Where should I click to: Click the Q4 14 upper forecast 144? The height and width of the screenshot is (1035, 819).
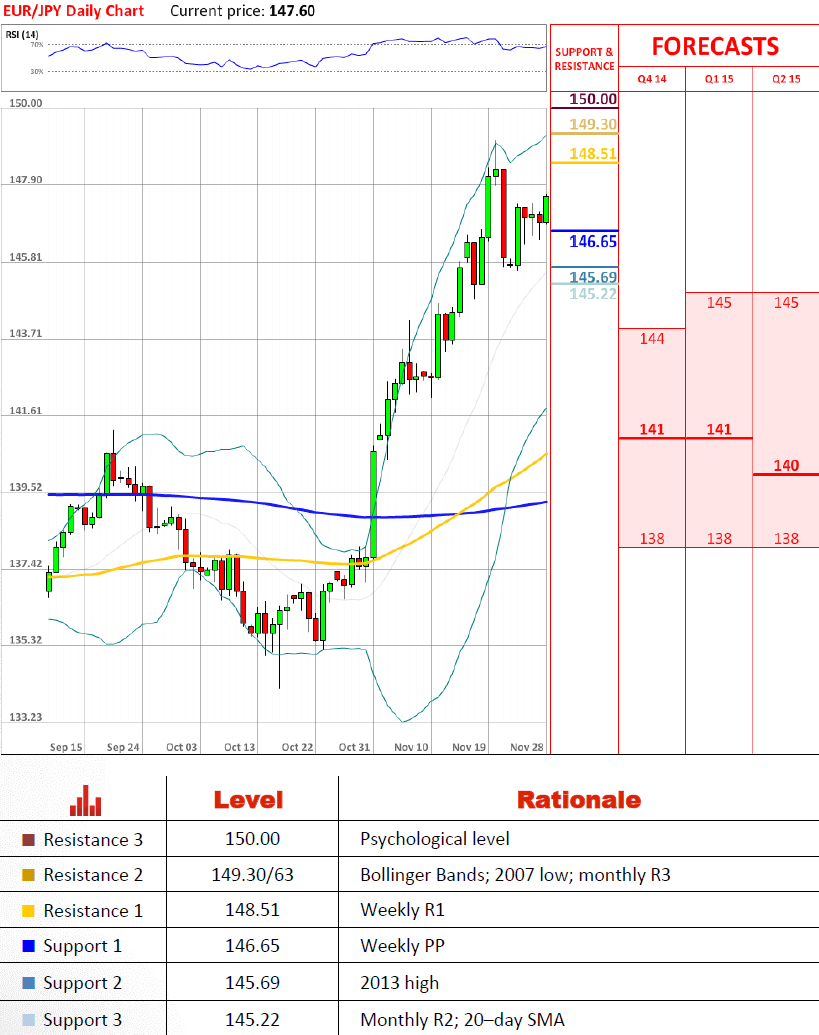click(651, 339)
